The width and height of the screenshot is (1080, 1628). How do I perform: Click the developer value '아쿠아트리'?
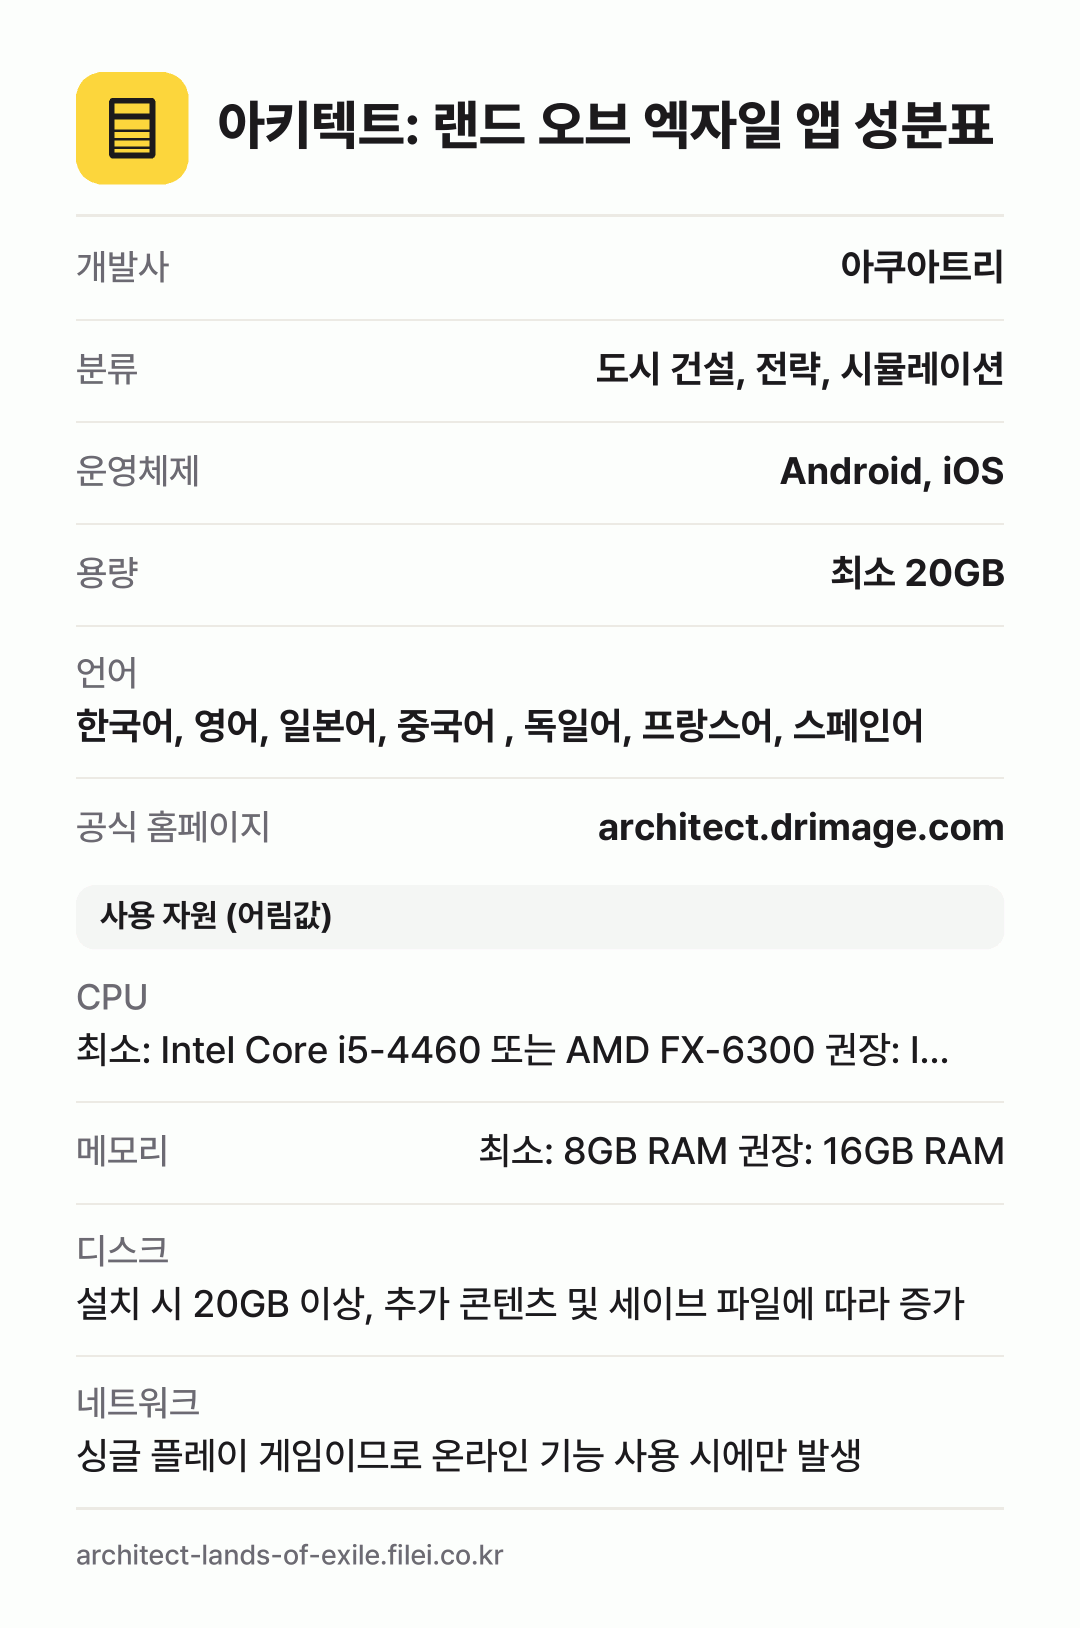pyautogui.click(x=921, y=267)
